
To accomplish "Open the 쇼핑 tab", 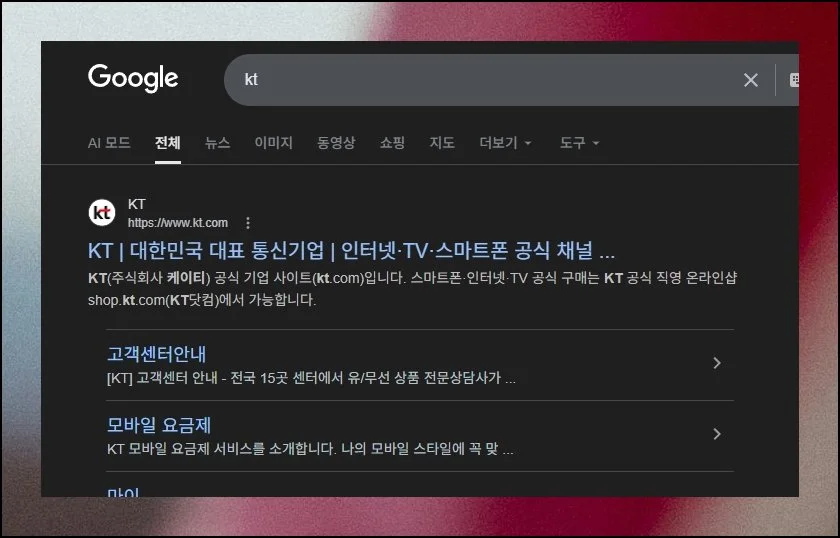I will (x=392, y=143).
